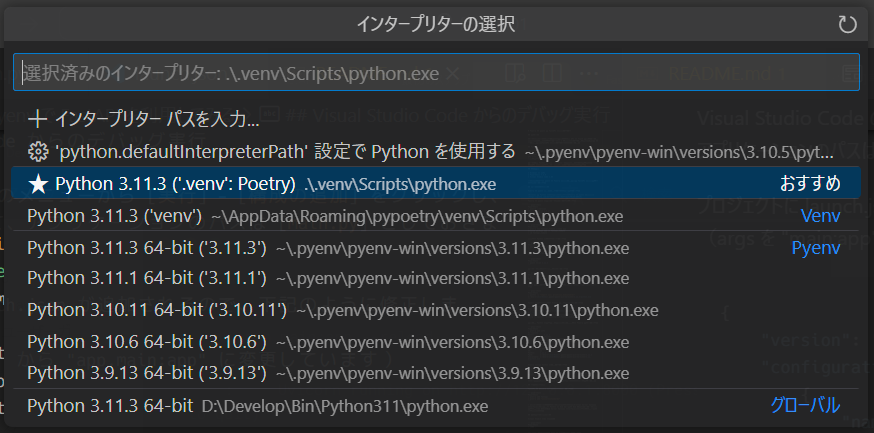The image size is (874, 433).
Task: Choose 'インタープリター パスを入力...' option
Action: point(436,119)
